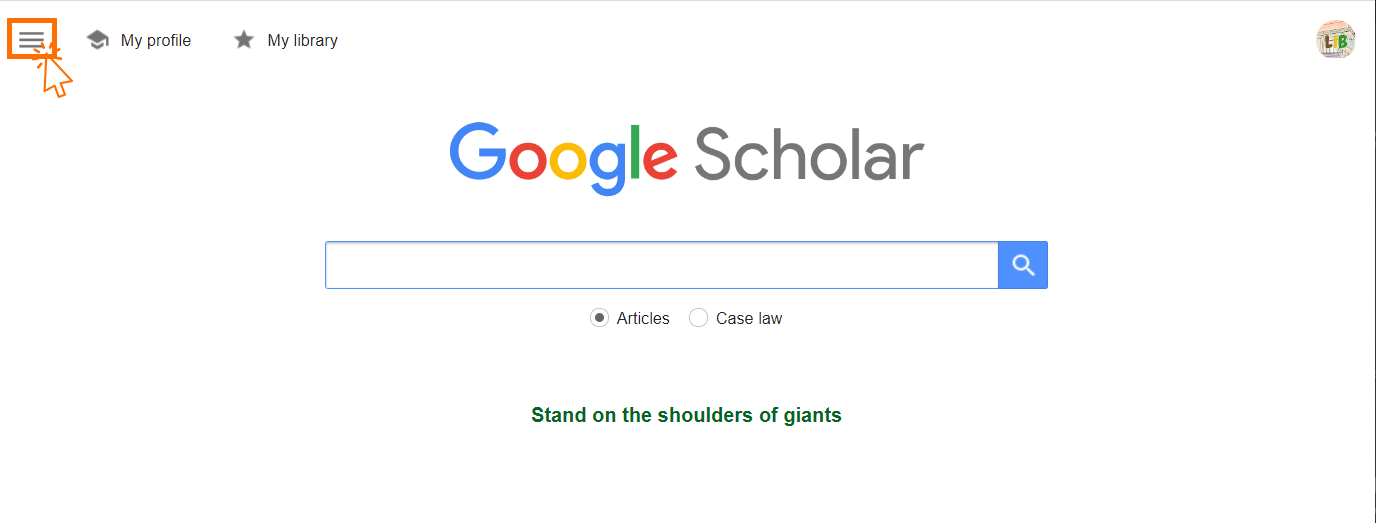The image size is (1376, 523).
Task: Go to My profile link text
Action: point(156,40)
